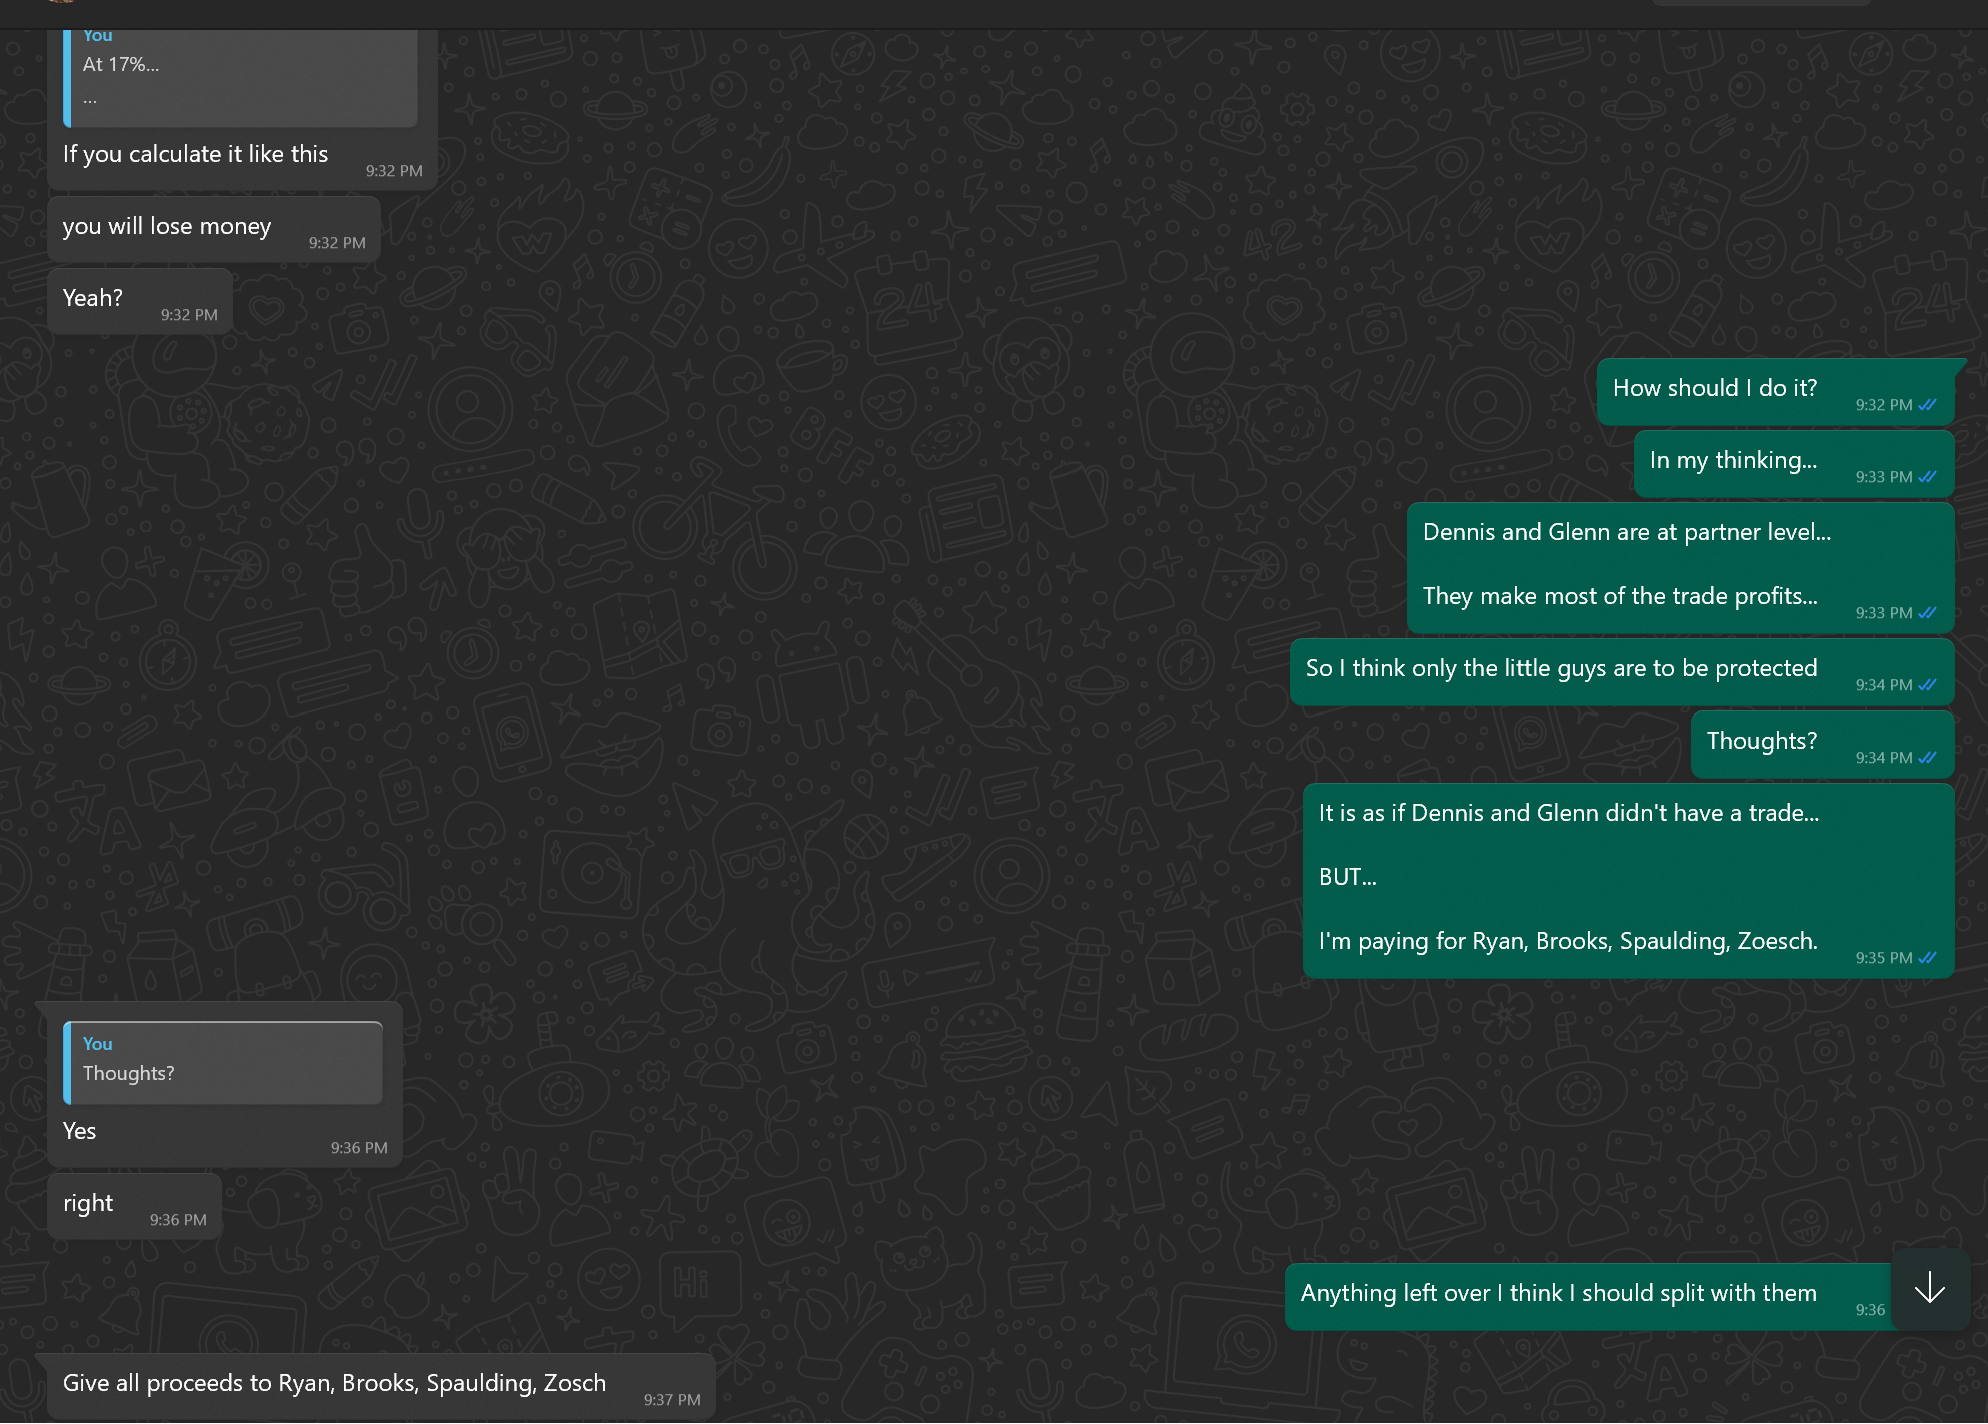Click blue ticks on the 9:33 PM trade profits message
The image size is (1988, 1424).
[x=1928, y=613]
